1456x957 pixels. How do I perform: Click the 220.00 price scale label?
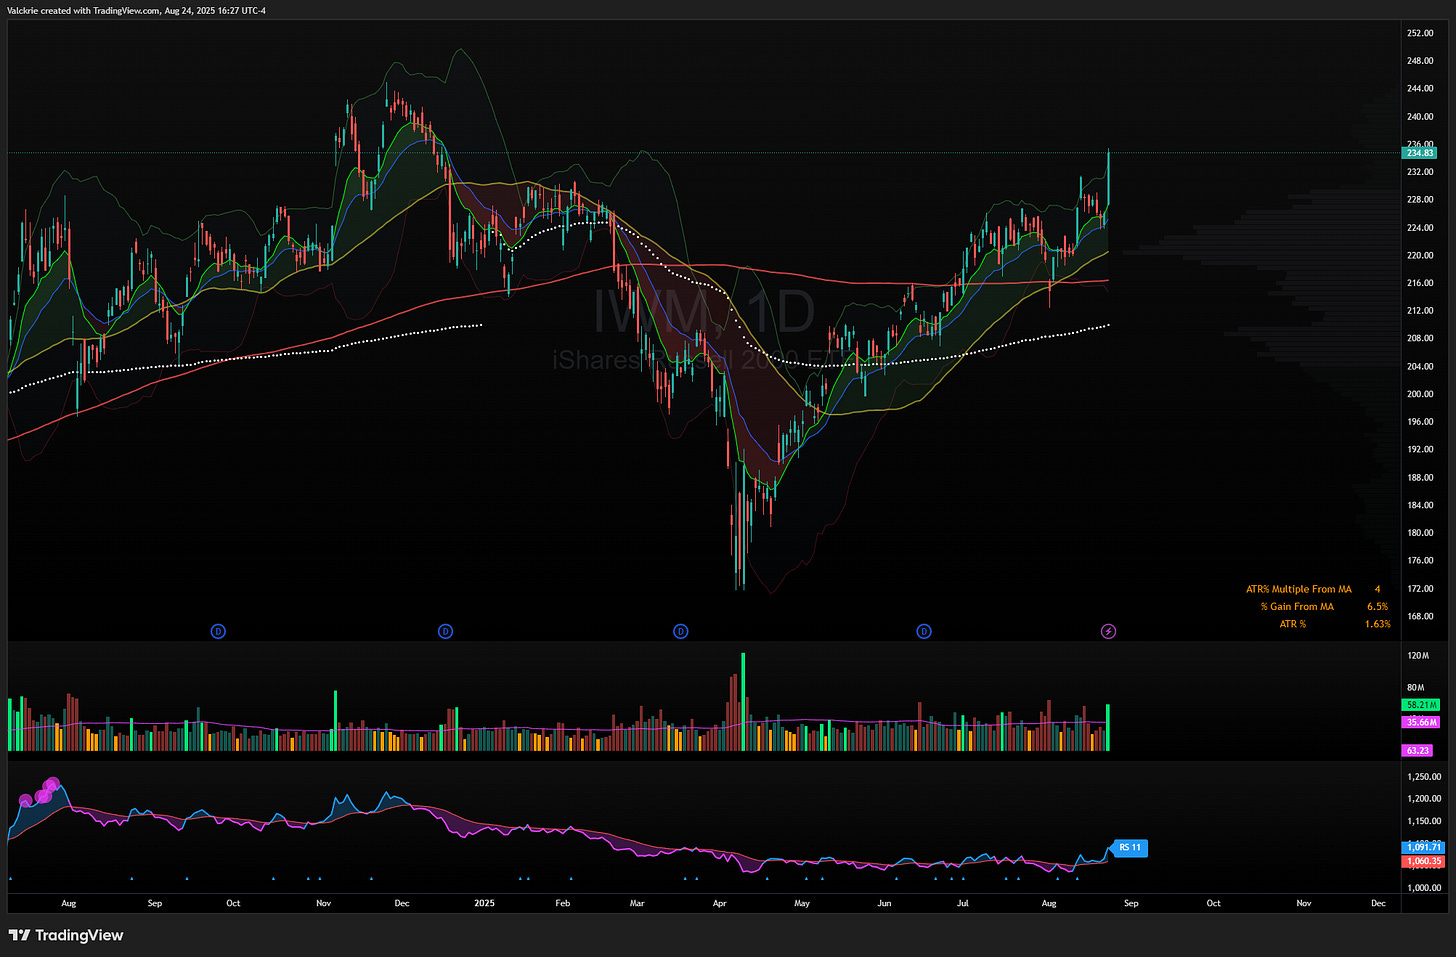pyautogui.click(x=1420, y=256)
